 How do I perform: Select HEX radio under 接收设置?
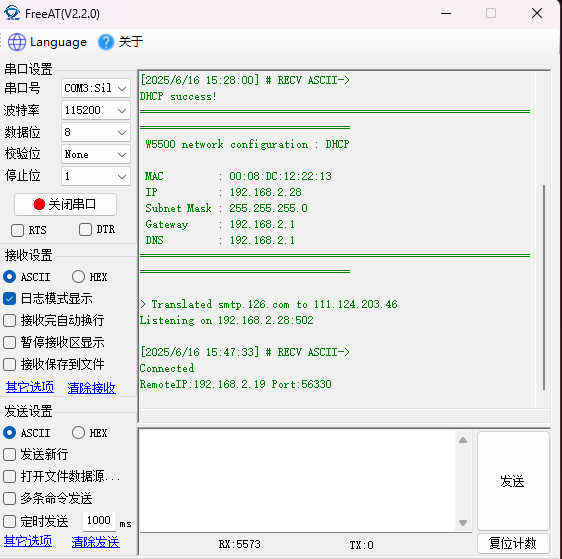pos(78,277)
